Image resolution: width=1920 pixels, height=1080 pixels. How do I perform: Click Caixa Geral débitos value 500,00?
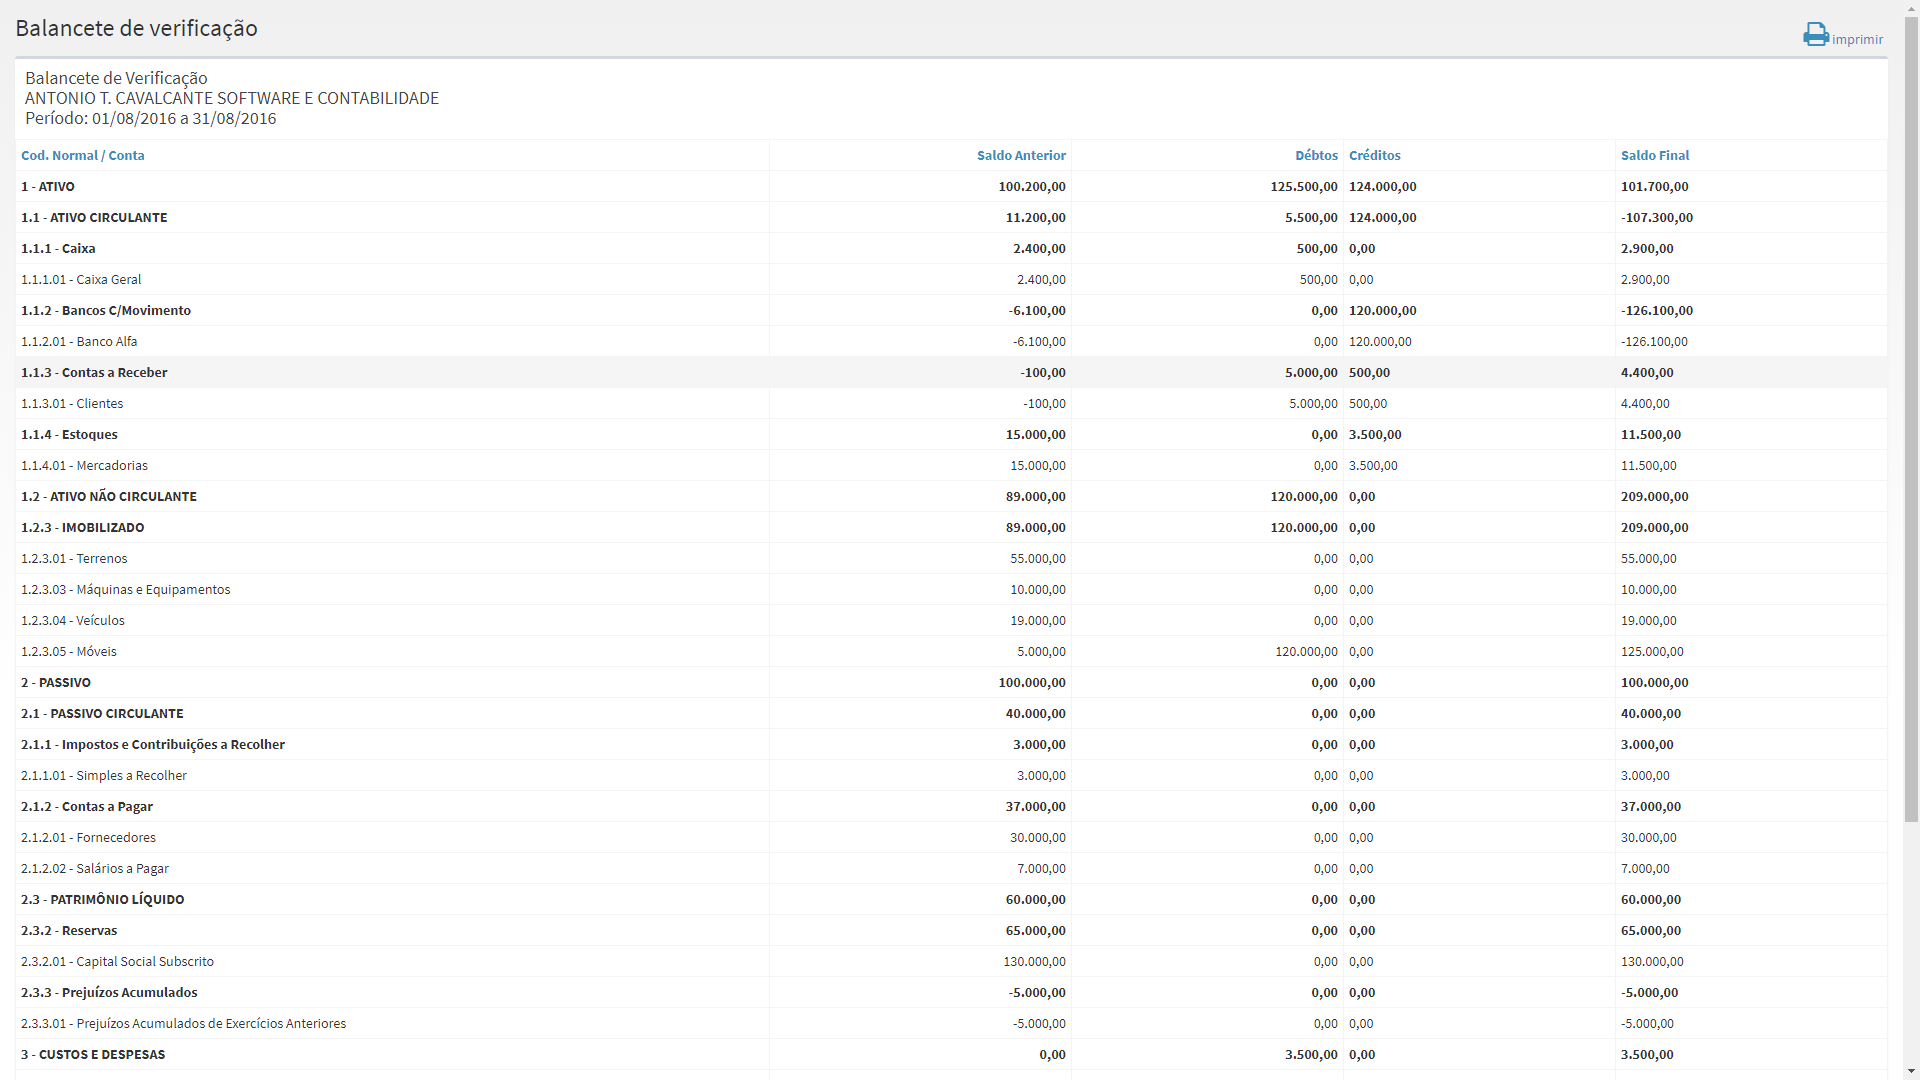point(1318,279)
